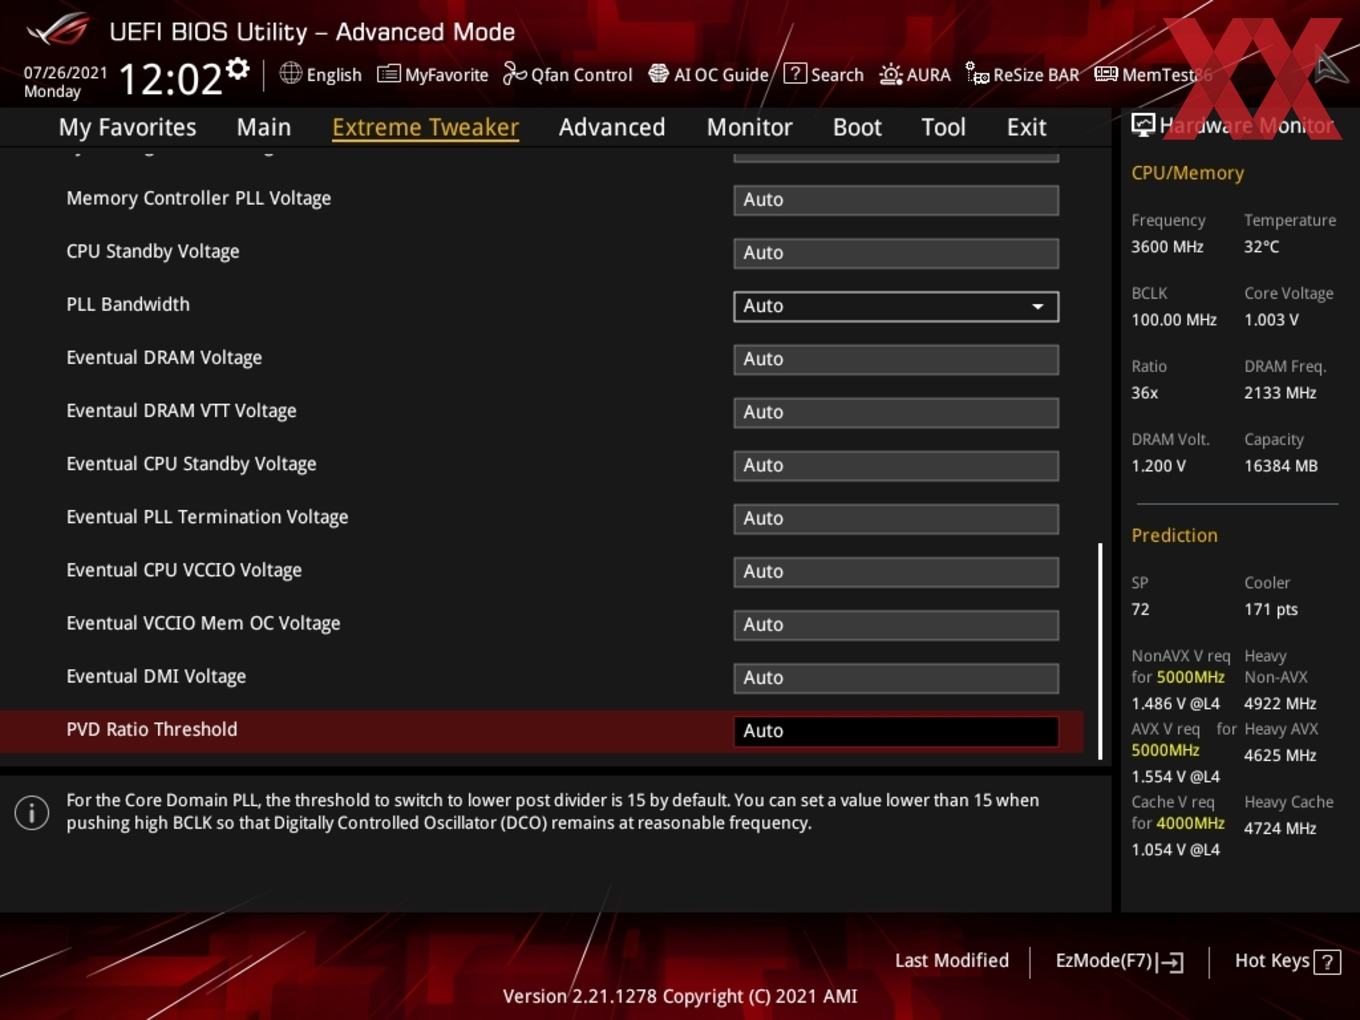Select PLL Bandwidth label
The width and height of the screenshot is (1360, 1020).
(128, 304)
